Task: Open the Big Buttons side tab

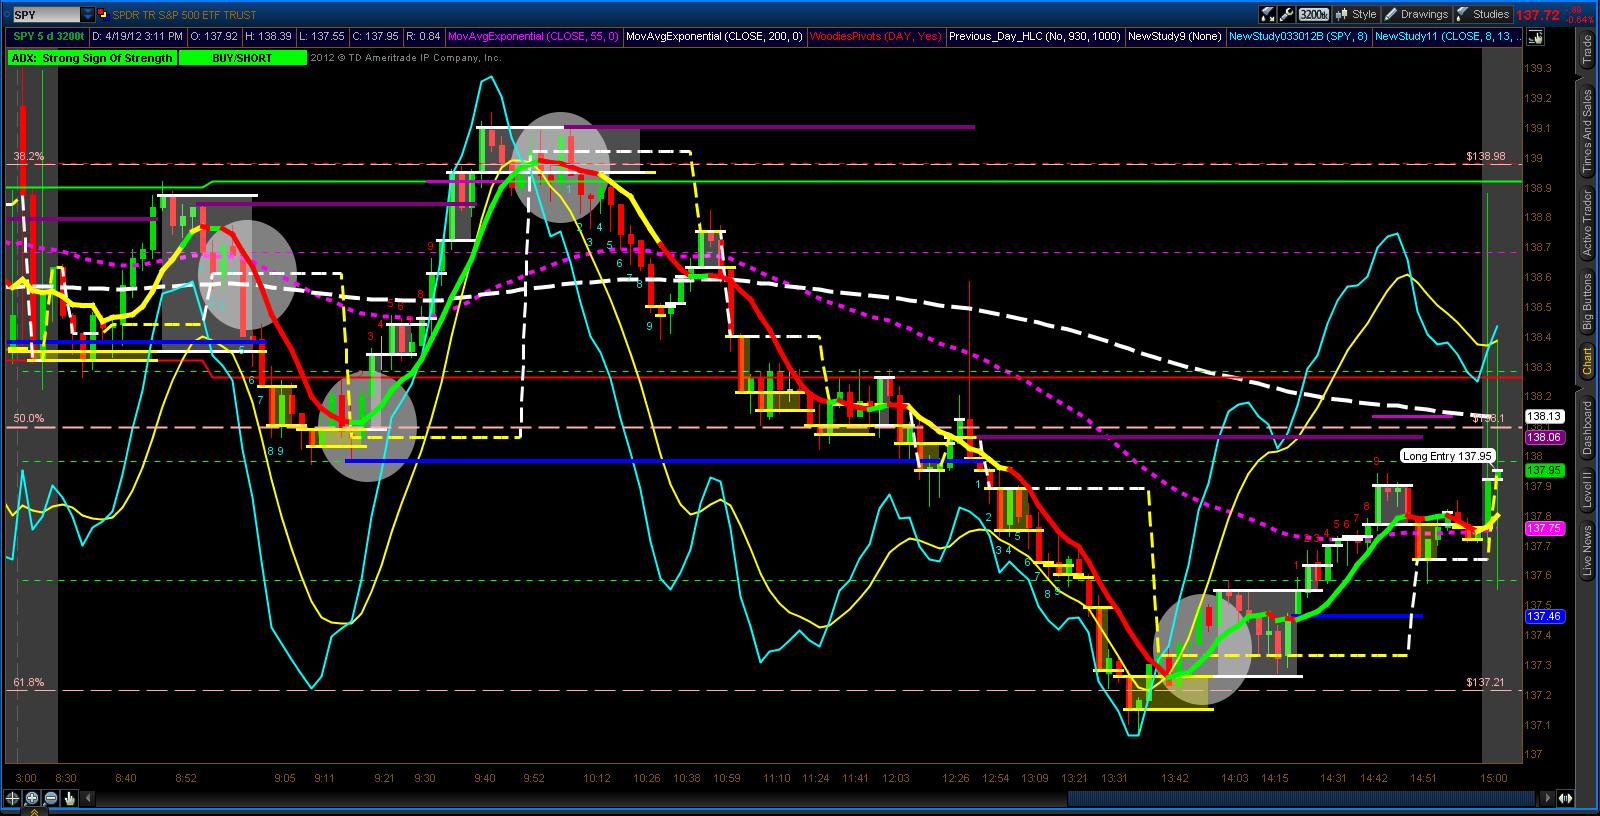Action: (x=1587, y=301)
